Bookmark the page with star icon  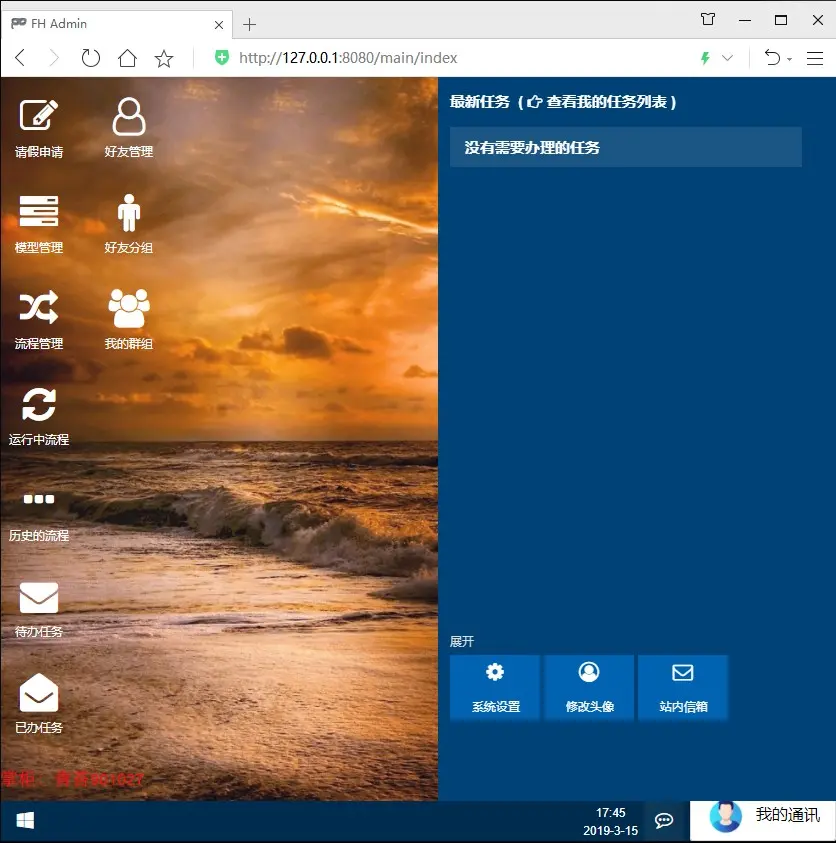164,58
